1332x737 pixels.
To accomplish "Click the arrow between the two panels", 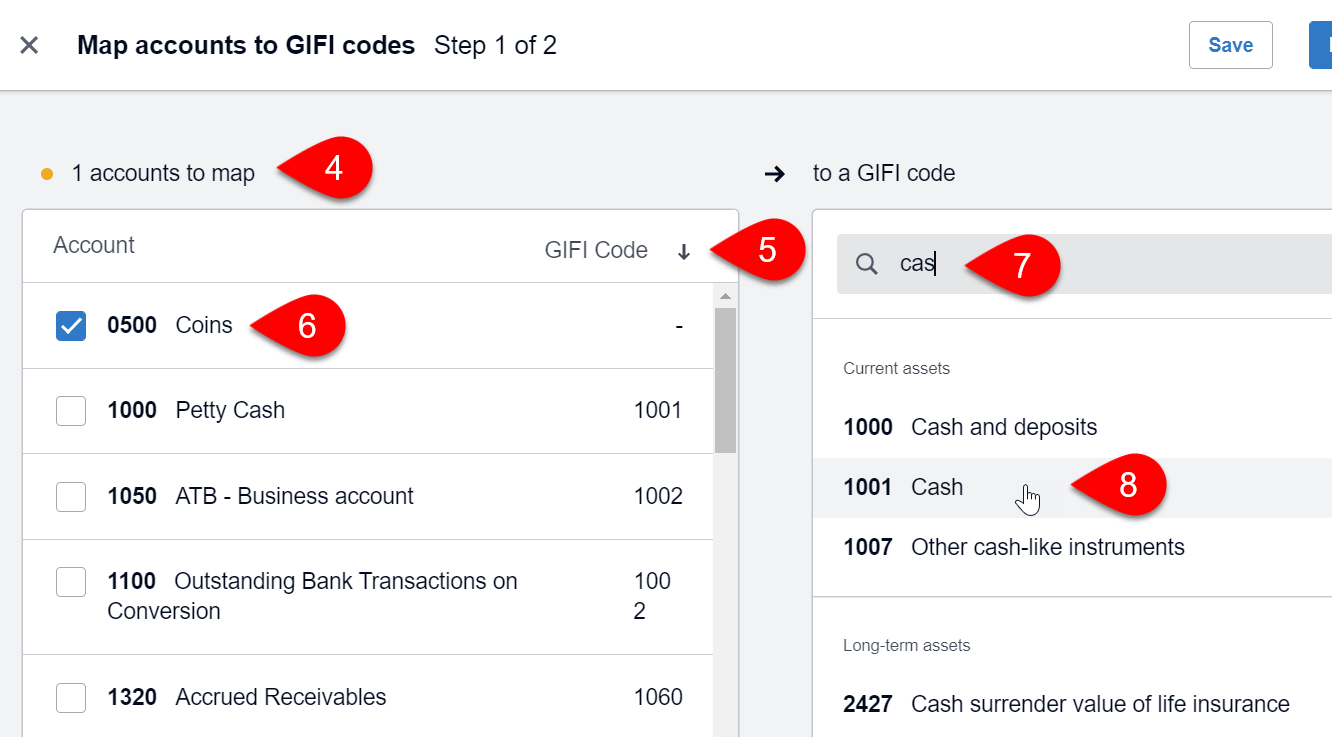I will click(775, 173).
